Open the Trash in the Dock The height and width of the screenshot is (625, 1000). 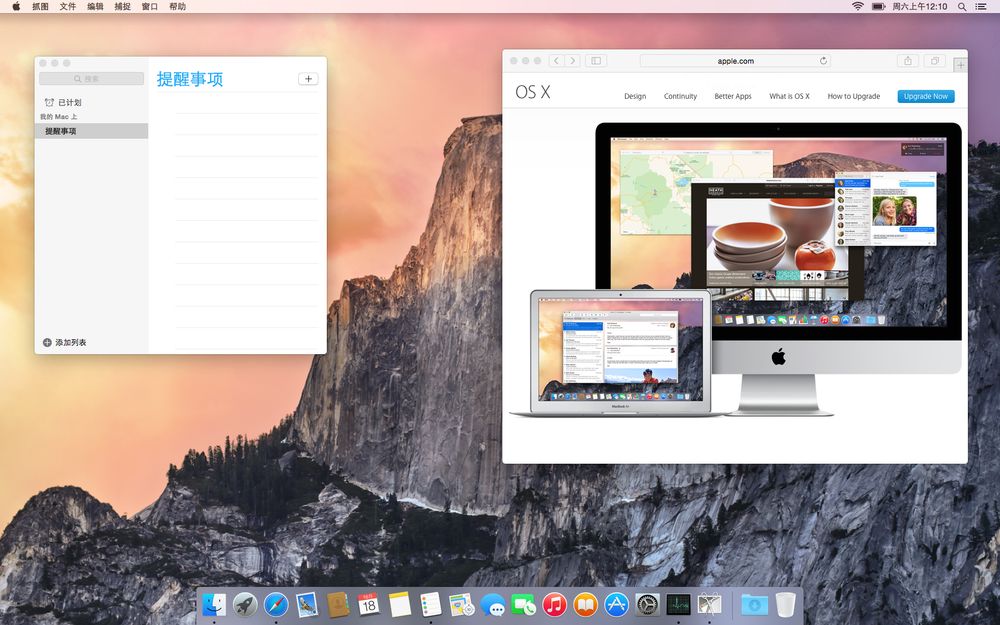tap(786, 605)
